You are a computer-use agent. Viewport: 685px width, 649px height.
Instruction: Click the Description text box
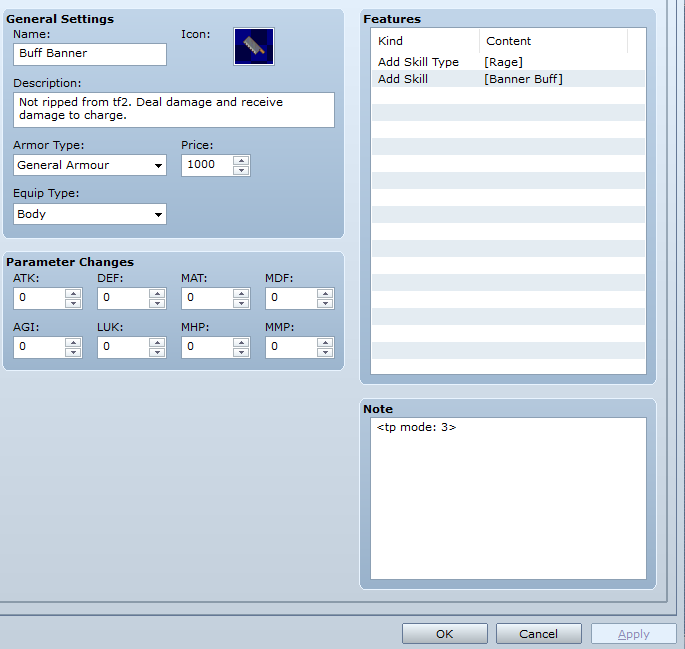(x=174, y=110)
